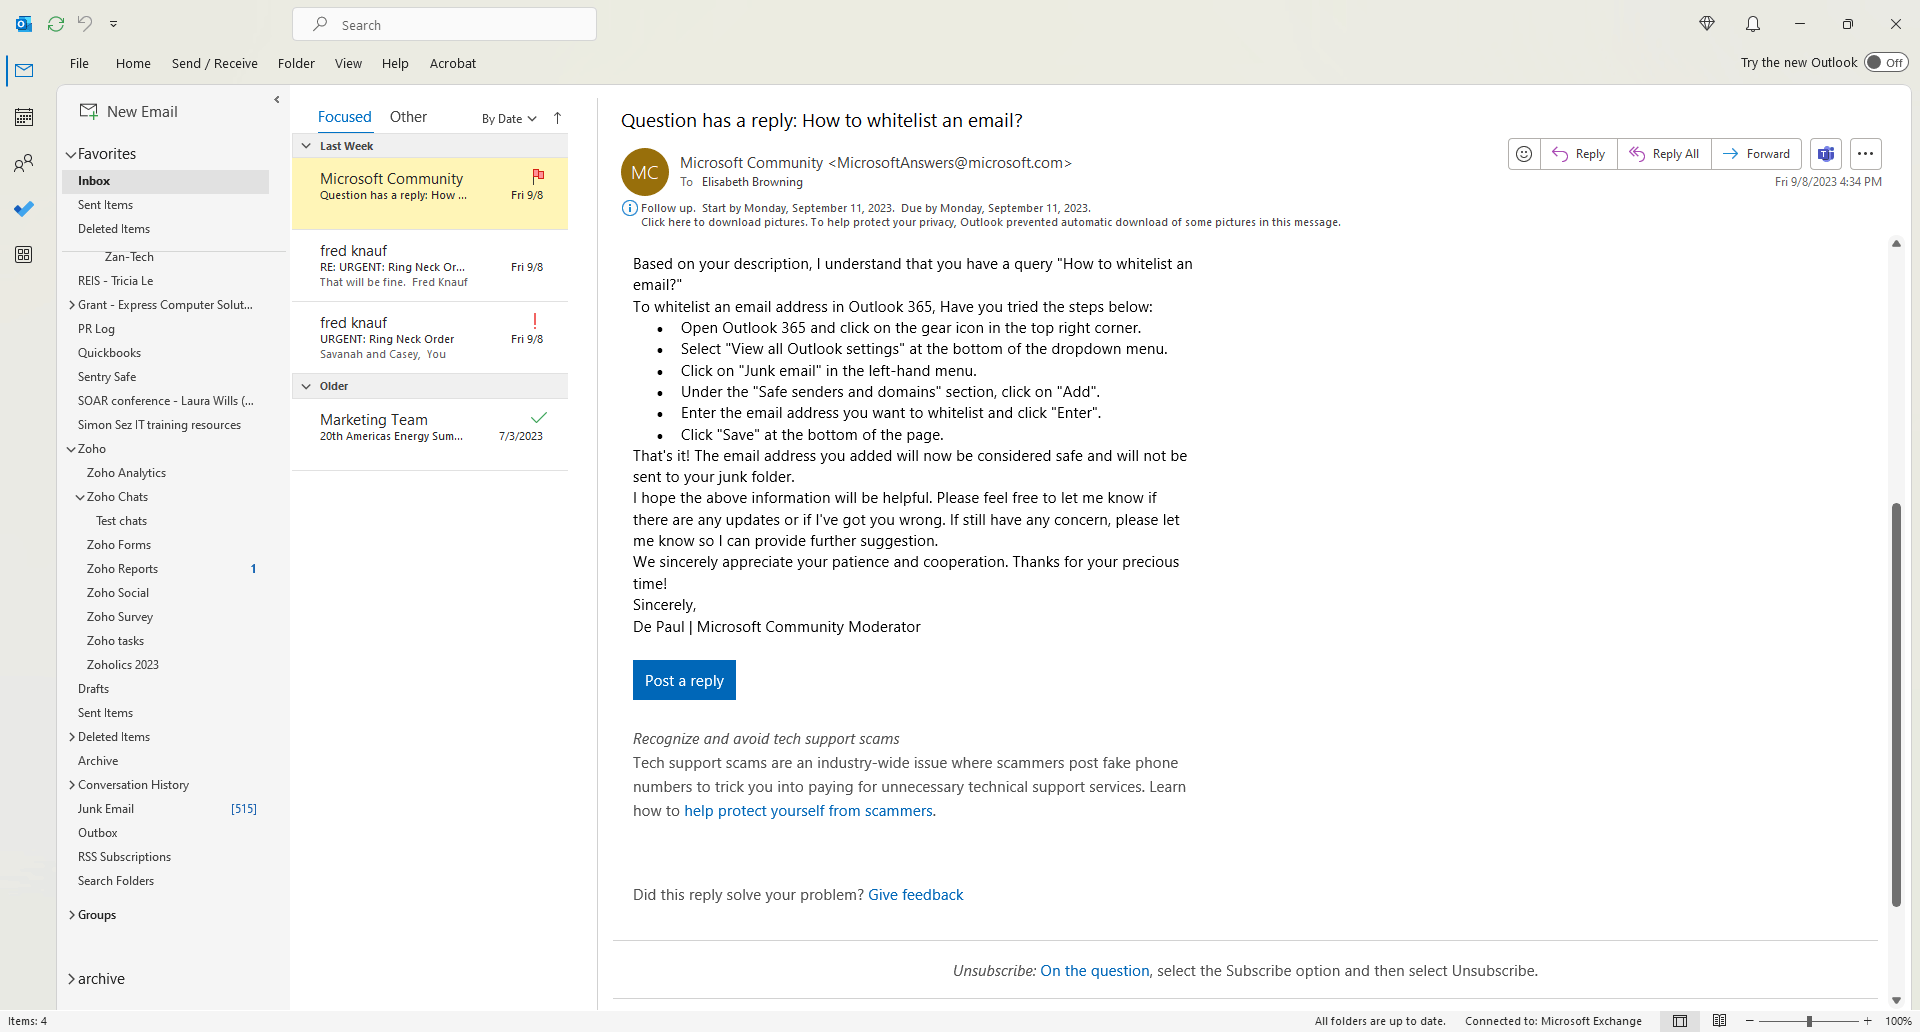Click zoom in plus in status bar
1920x1032 pixels.
coord(1867,1021)
